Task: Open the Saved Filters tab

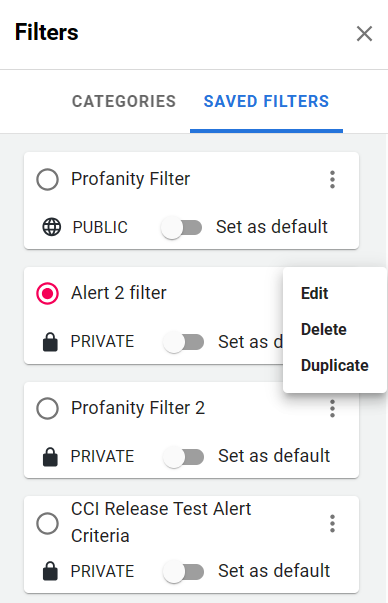Action: click(266, 102)
